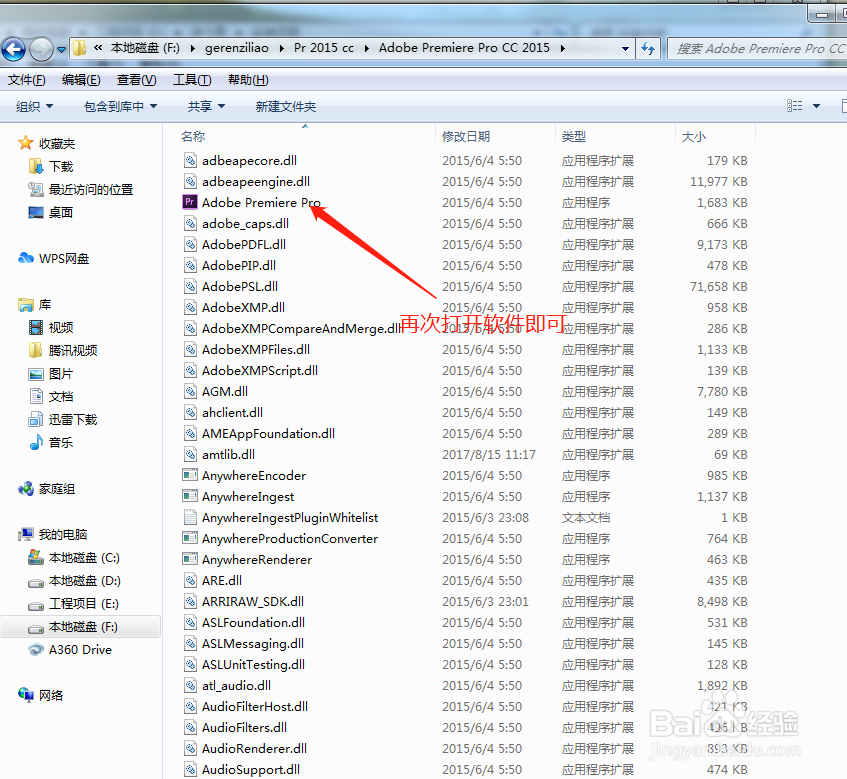Open the 工具(T) menu

tap(192, 80)
